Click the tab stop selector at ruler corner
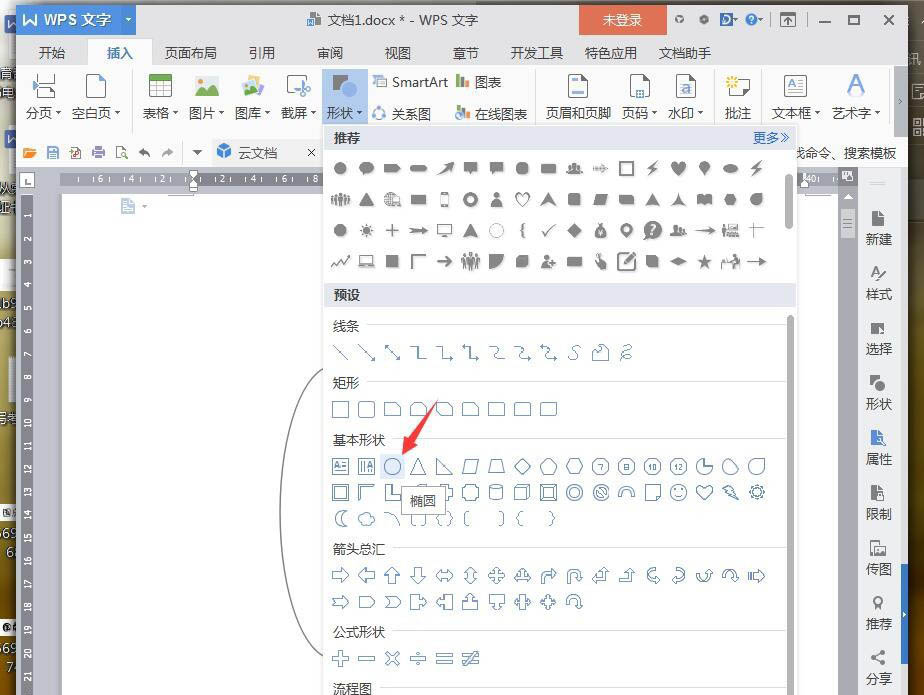This screenshot has height=695, width=924. [x=28, y=180]
